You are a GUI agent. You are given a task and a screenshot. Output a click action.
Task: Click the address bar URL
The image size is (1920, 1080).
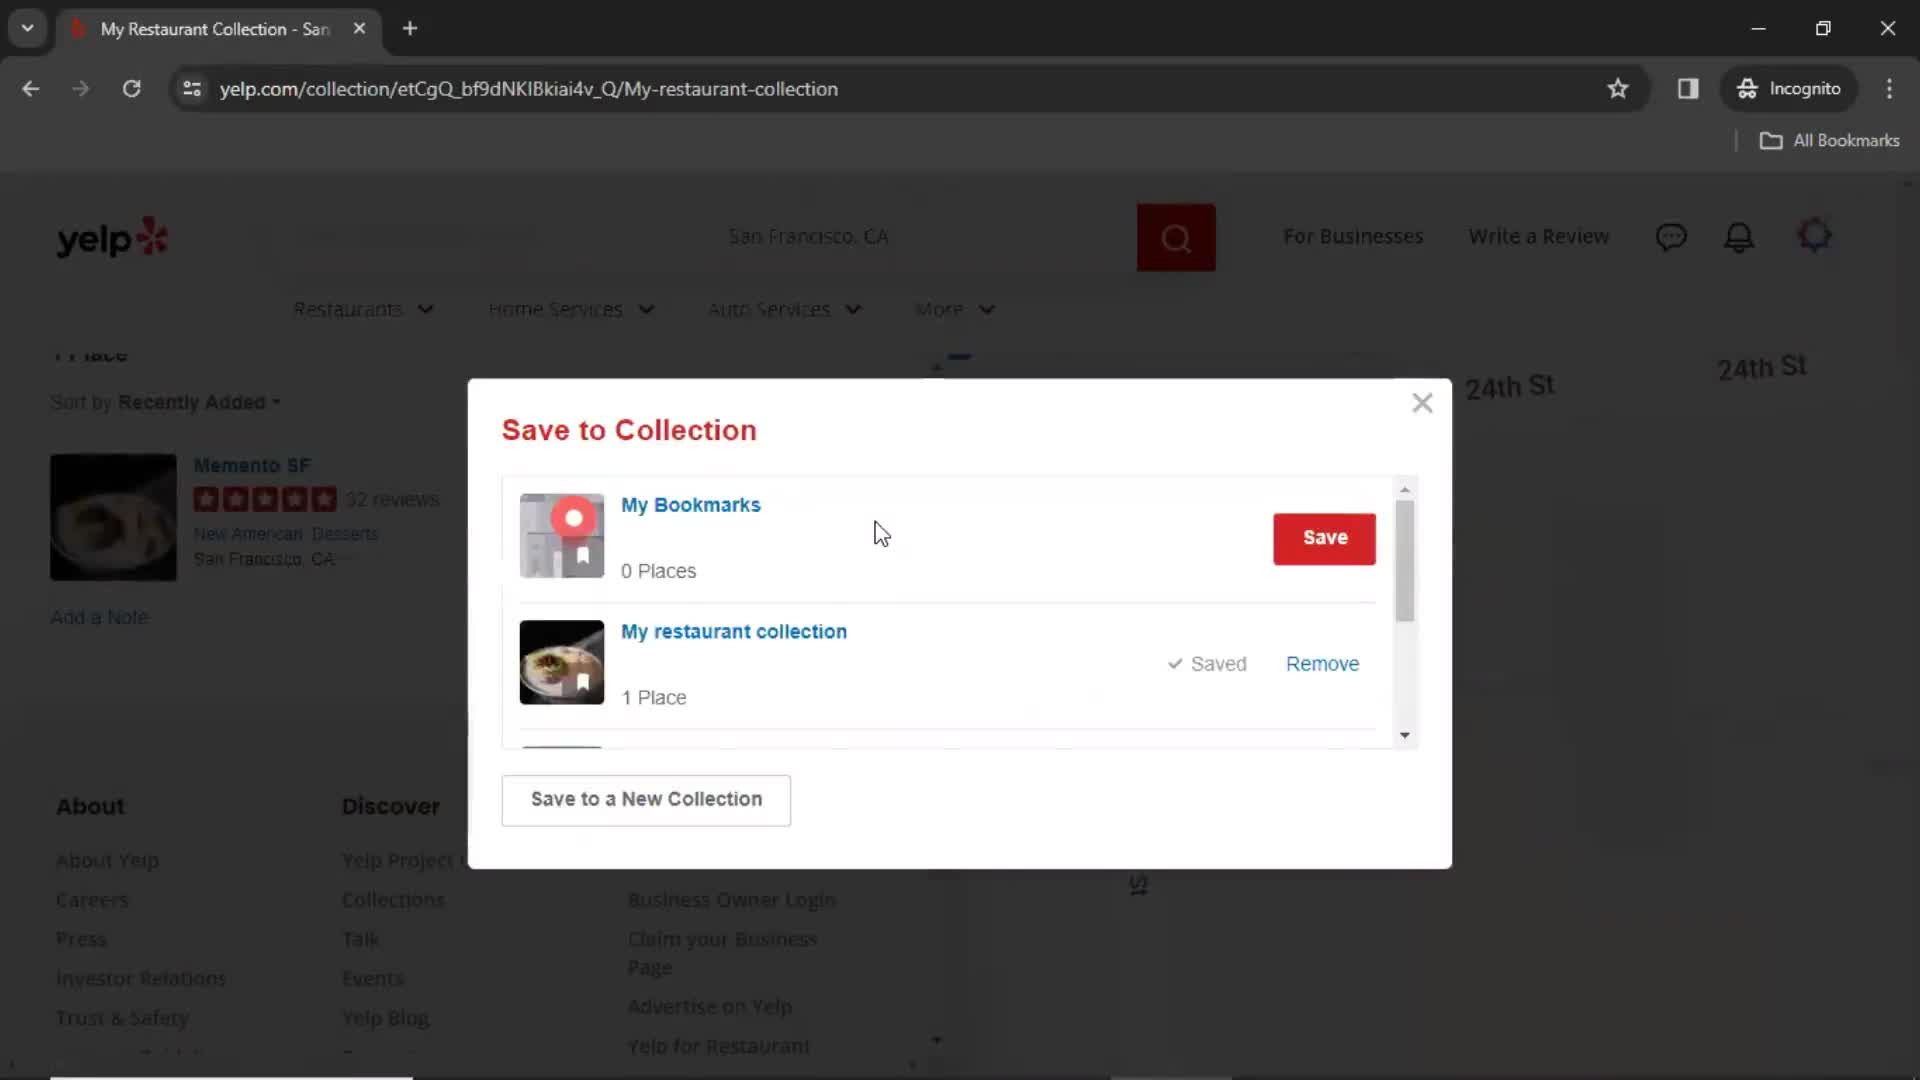pos(529,89)
